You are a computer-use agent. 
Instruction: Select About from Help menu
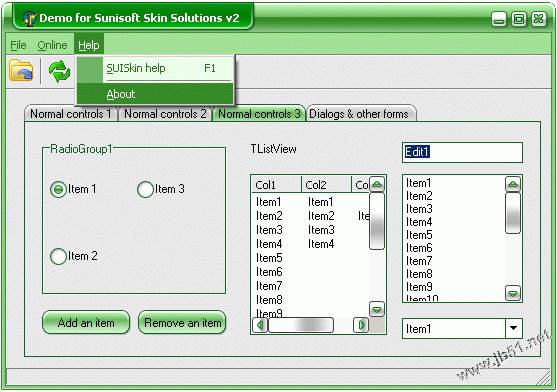[155, 94]
